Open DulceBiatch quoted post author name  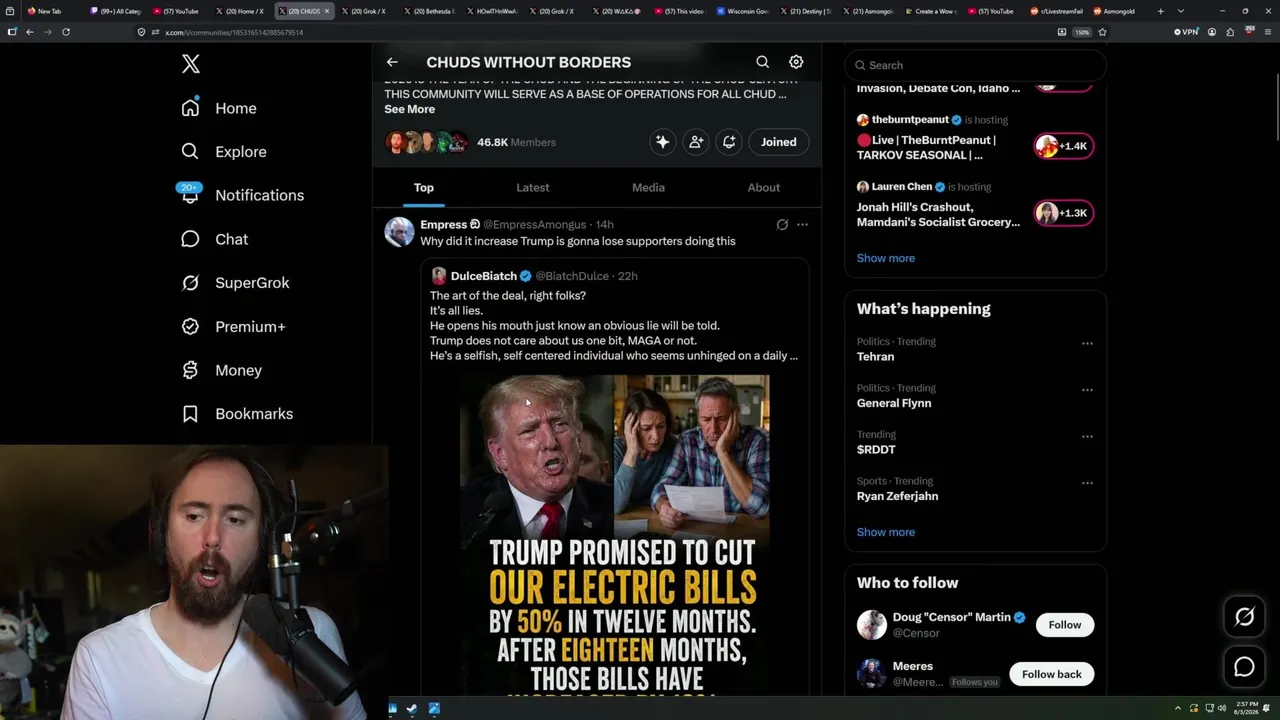coord(484,276)
